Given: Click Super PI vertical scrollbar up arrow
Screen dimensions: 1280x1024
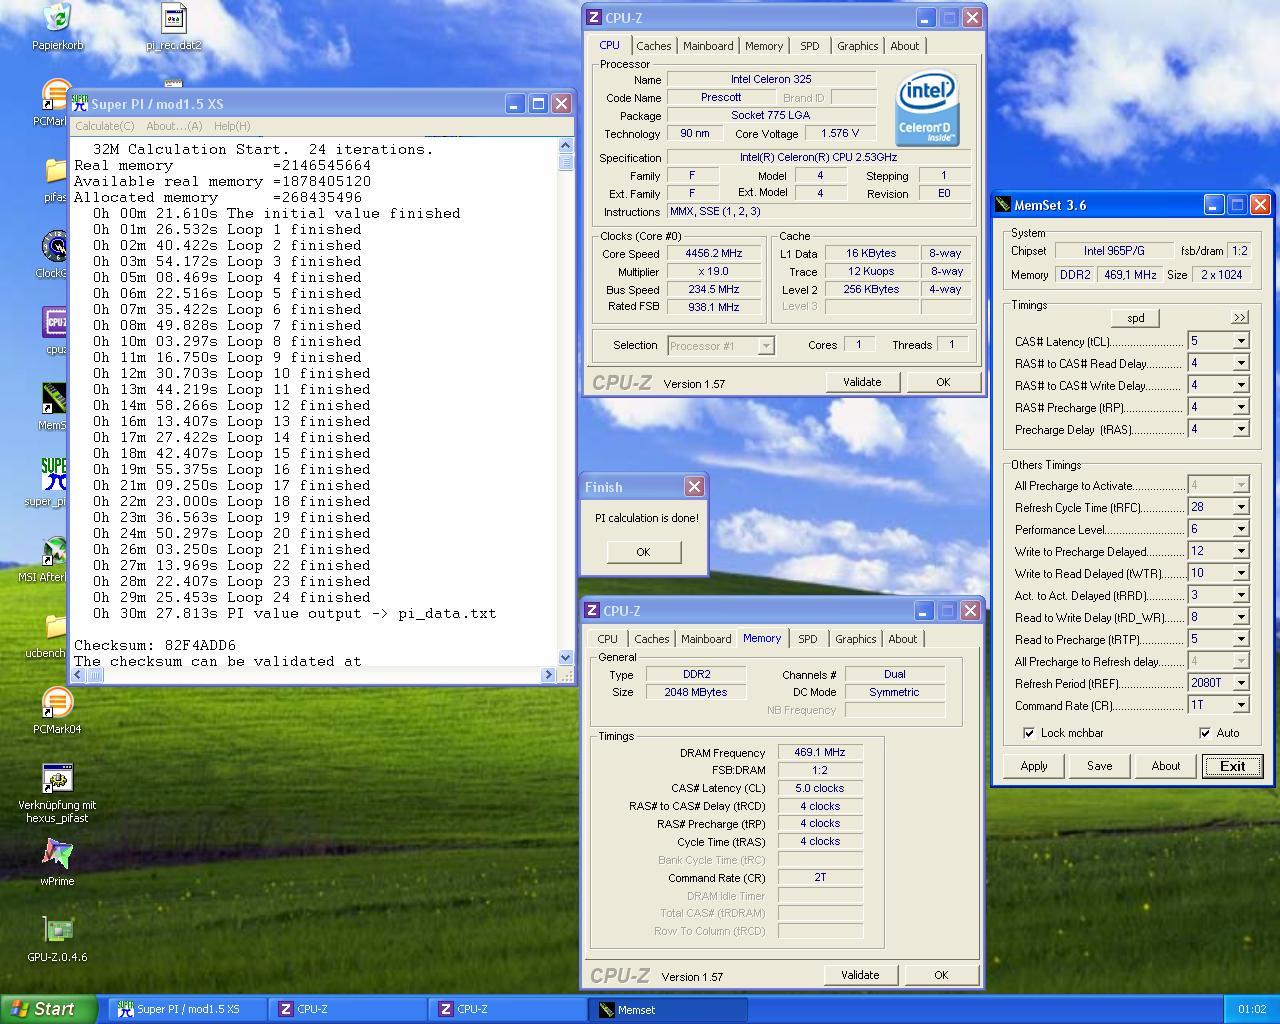Looking at the screenshot, I should 566,146.
